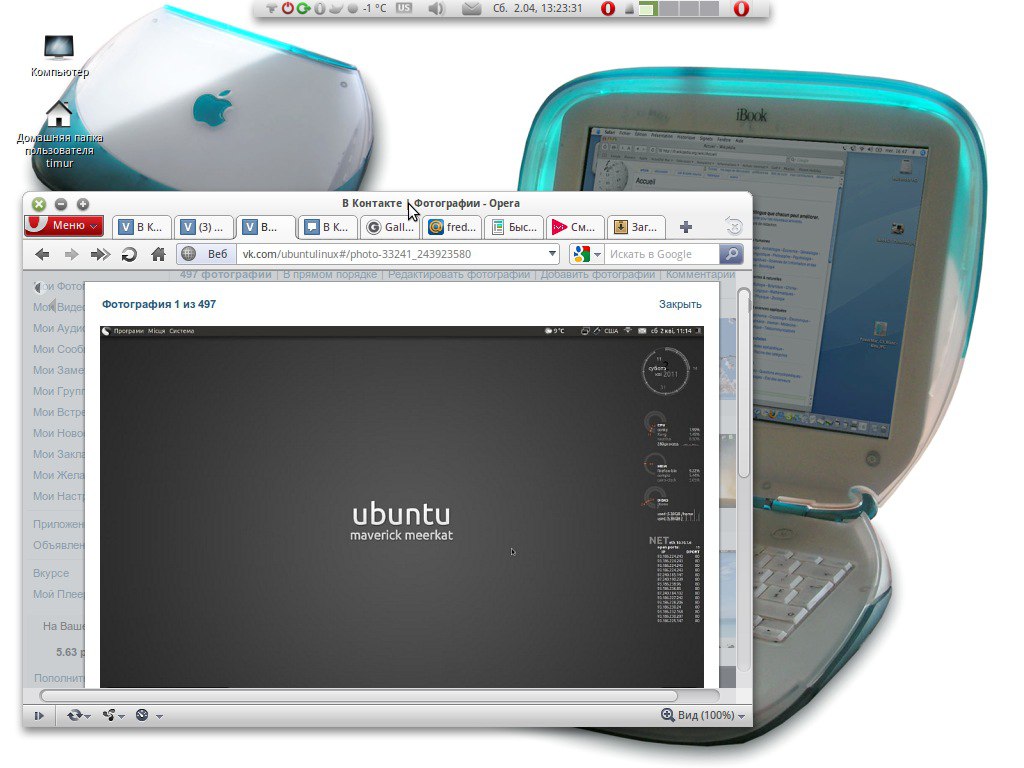Click the zoom magnifier icon in status bar
1024x768 pixels.
point(667,715)
